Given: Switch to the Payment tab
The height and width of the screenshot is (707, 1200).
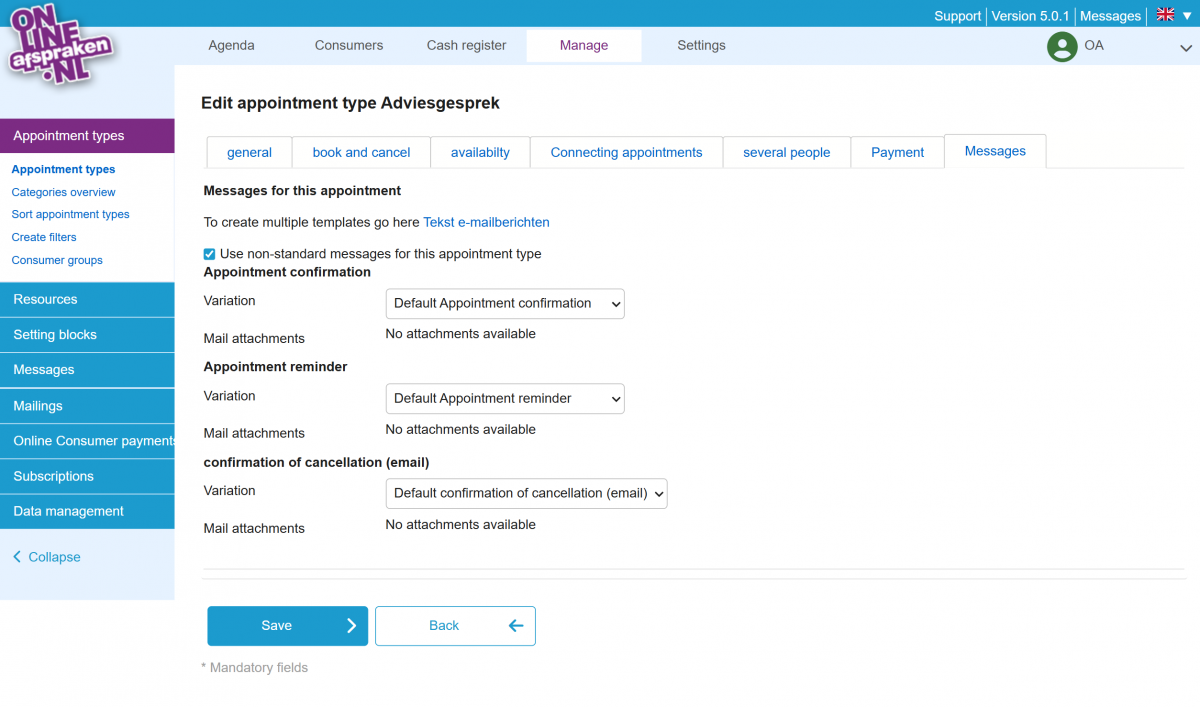Looking at the screenshot, I should click(x=897, y=152).
